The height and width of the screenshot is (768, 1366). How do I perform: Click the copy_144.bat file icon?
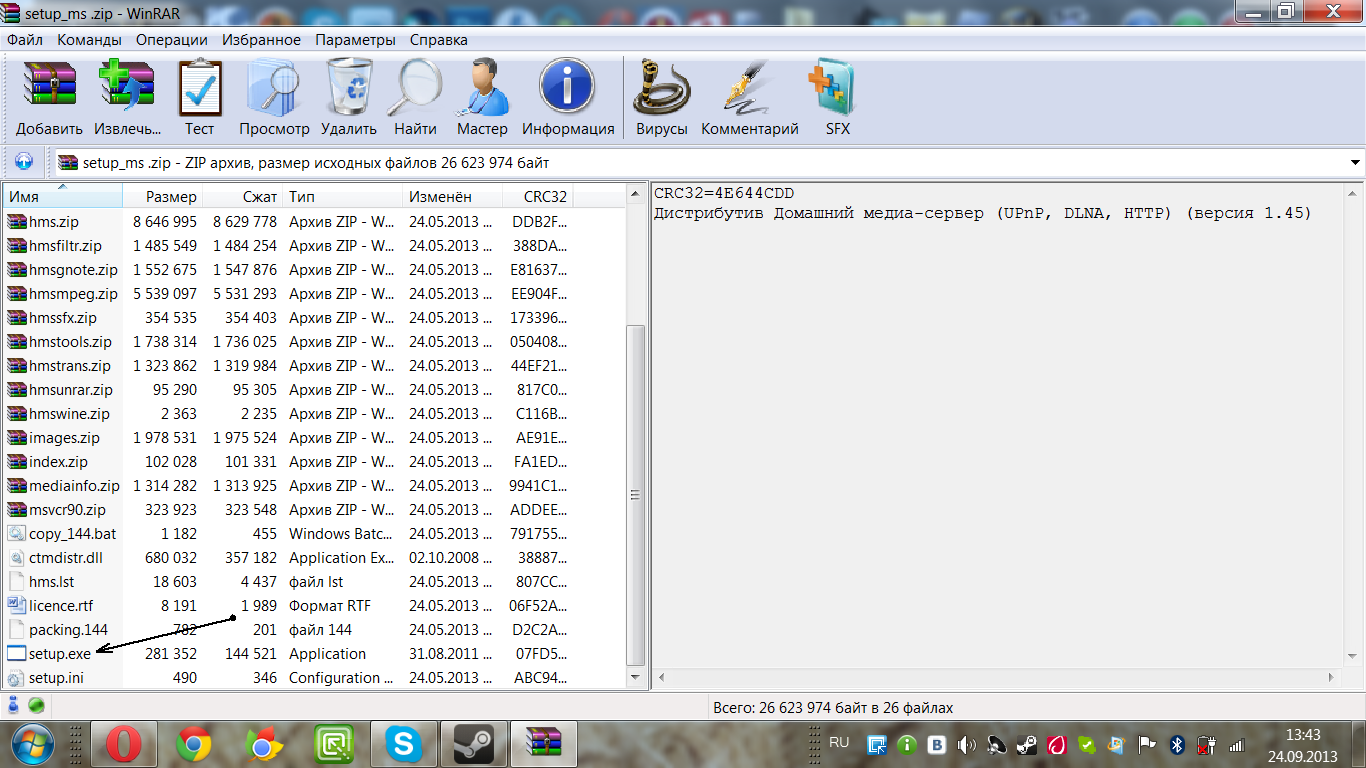pyautogui.click(x=16, y=534)
